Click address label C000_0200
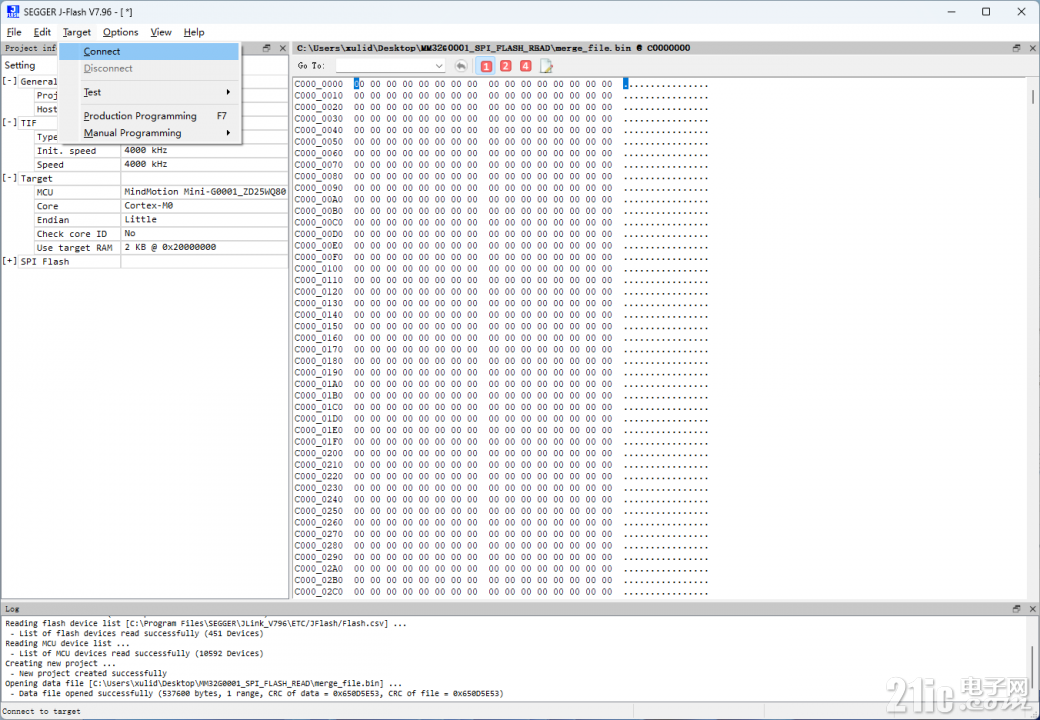The width and height of the screenshot is (1040, 720). tap(319, 453)
